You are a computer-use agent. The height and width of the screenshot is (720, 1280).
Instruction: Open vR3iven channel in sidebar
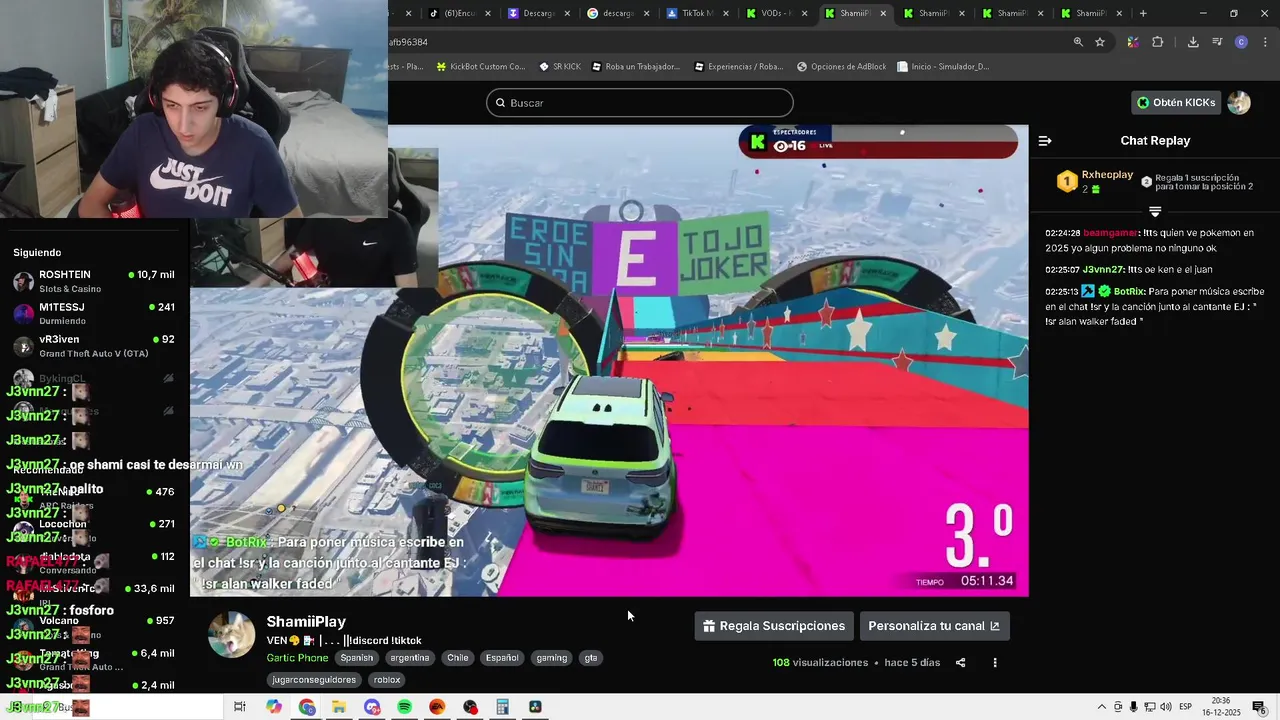[x=94, y=346]
